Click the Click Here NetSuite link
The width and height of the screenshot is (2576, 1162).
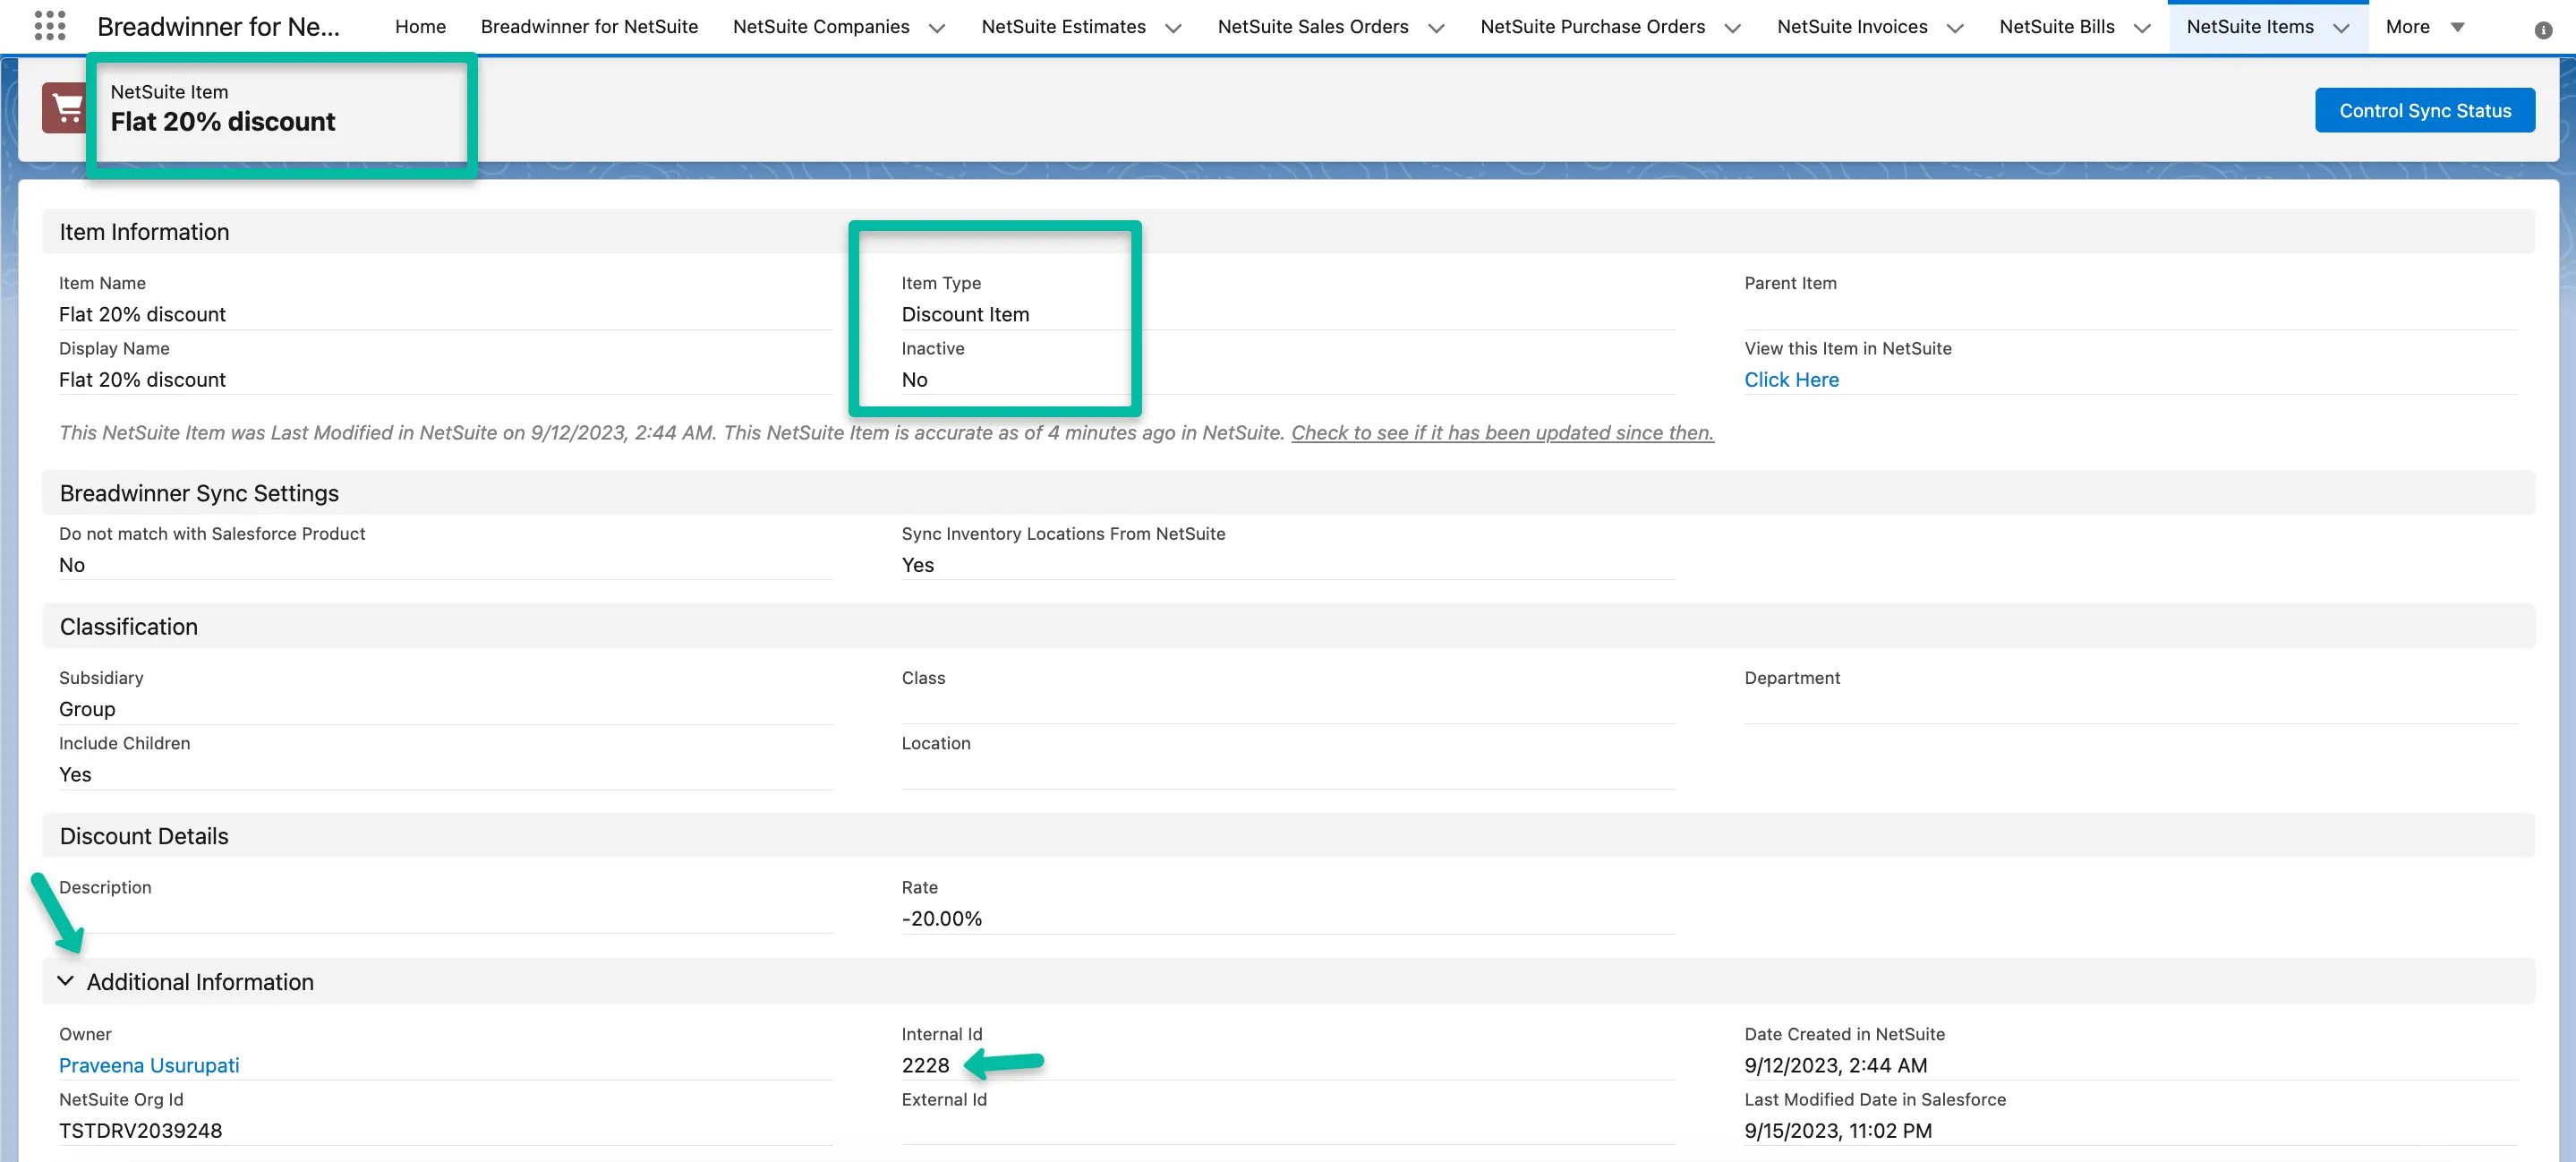coord(1791,380)
